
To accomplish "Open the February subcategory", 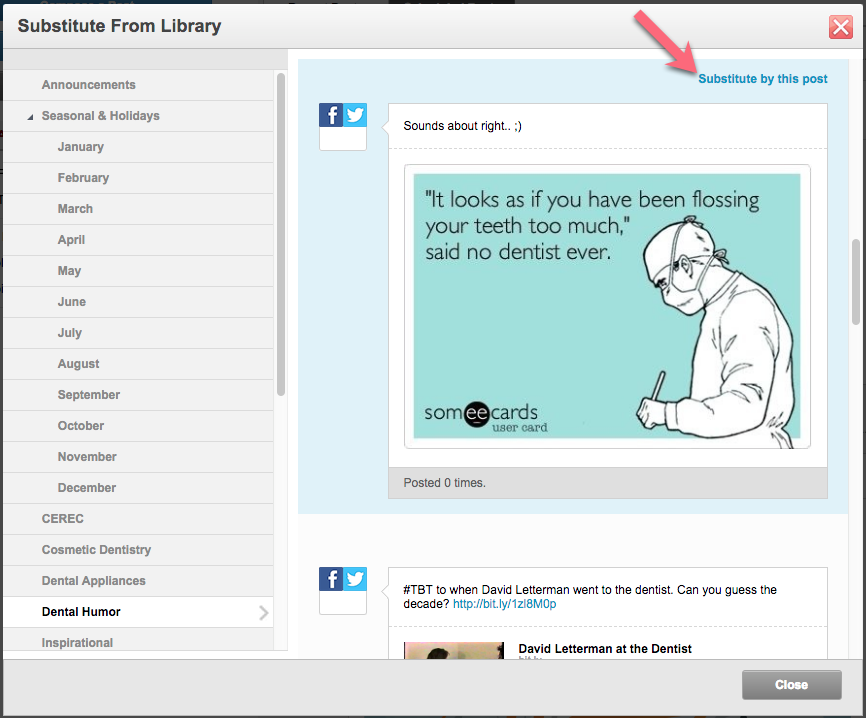I will coord(138,178).
